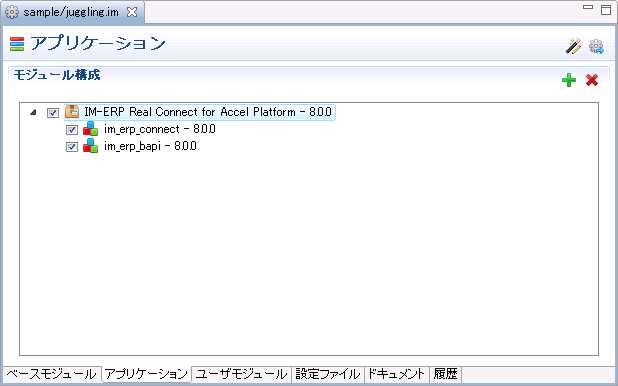Collapse the IM-ERP Real Connect tree node
Viewport: 618px width, 386px height.
(34, 112)
